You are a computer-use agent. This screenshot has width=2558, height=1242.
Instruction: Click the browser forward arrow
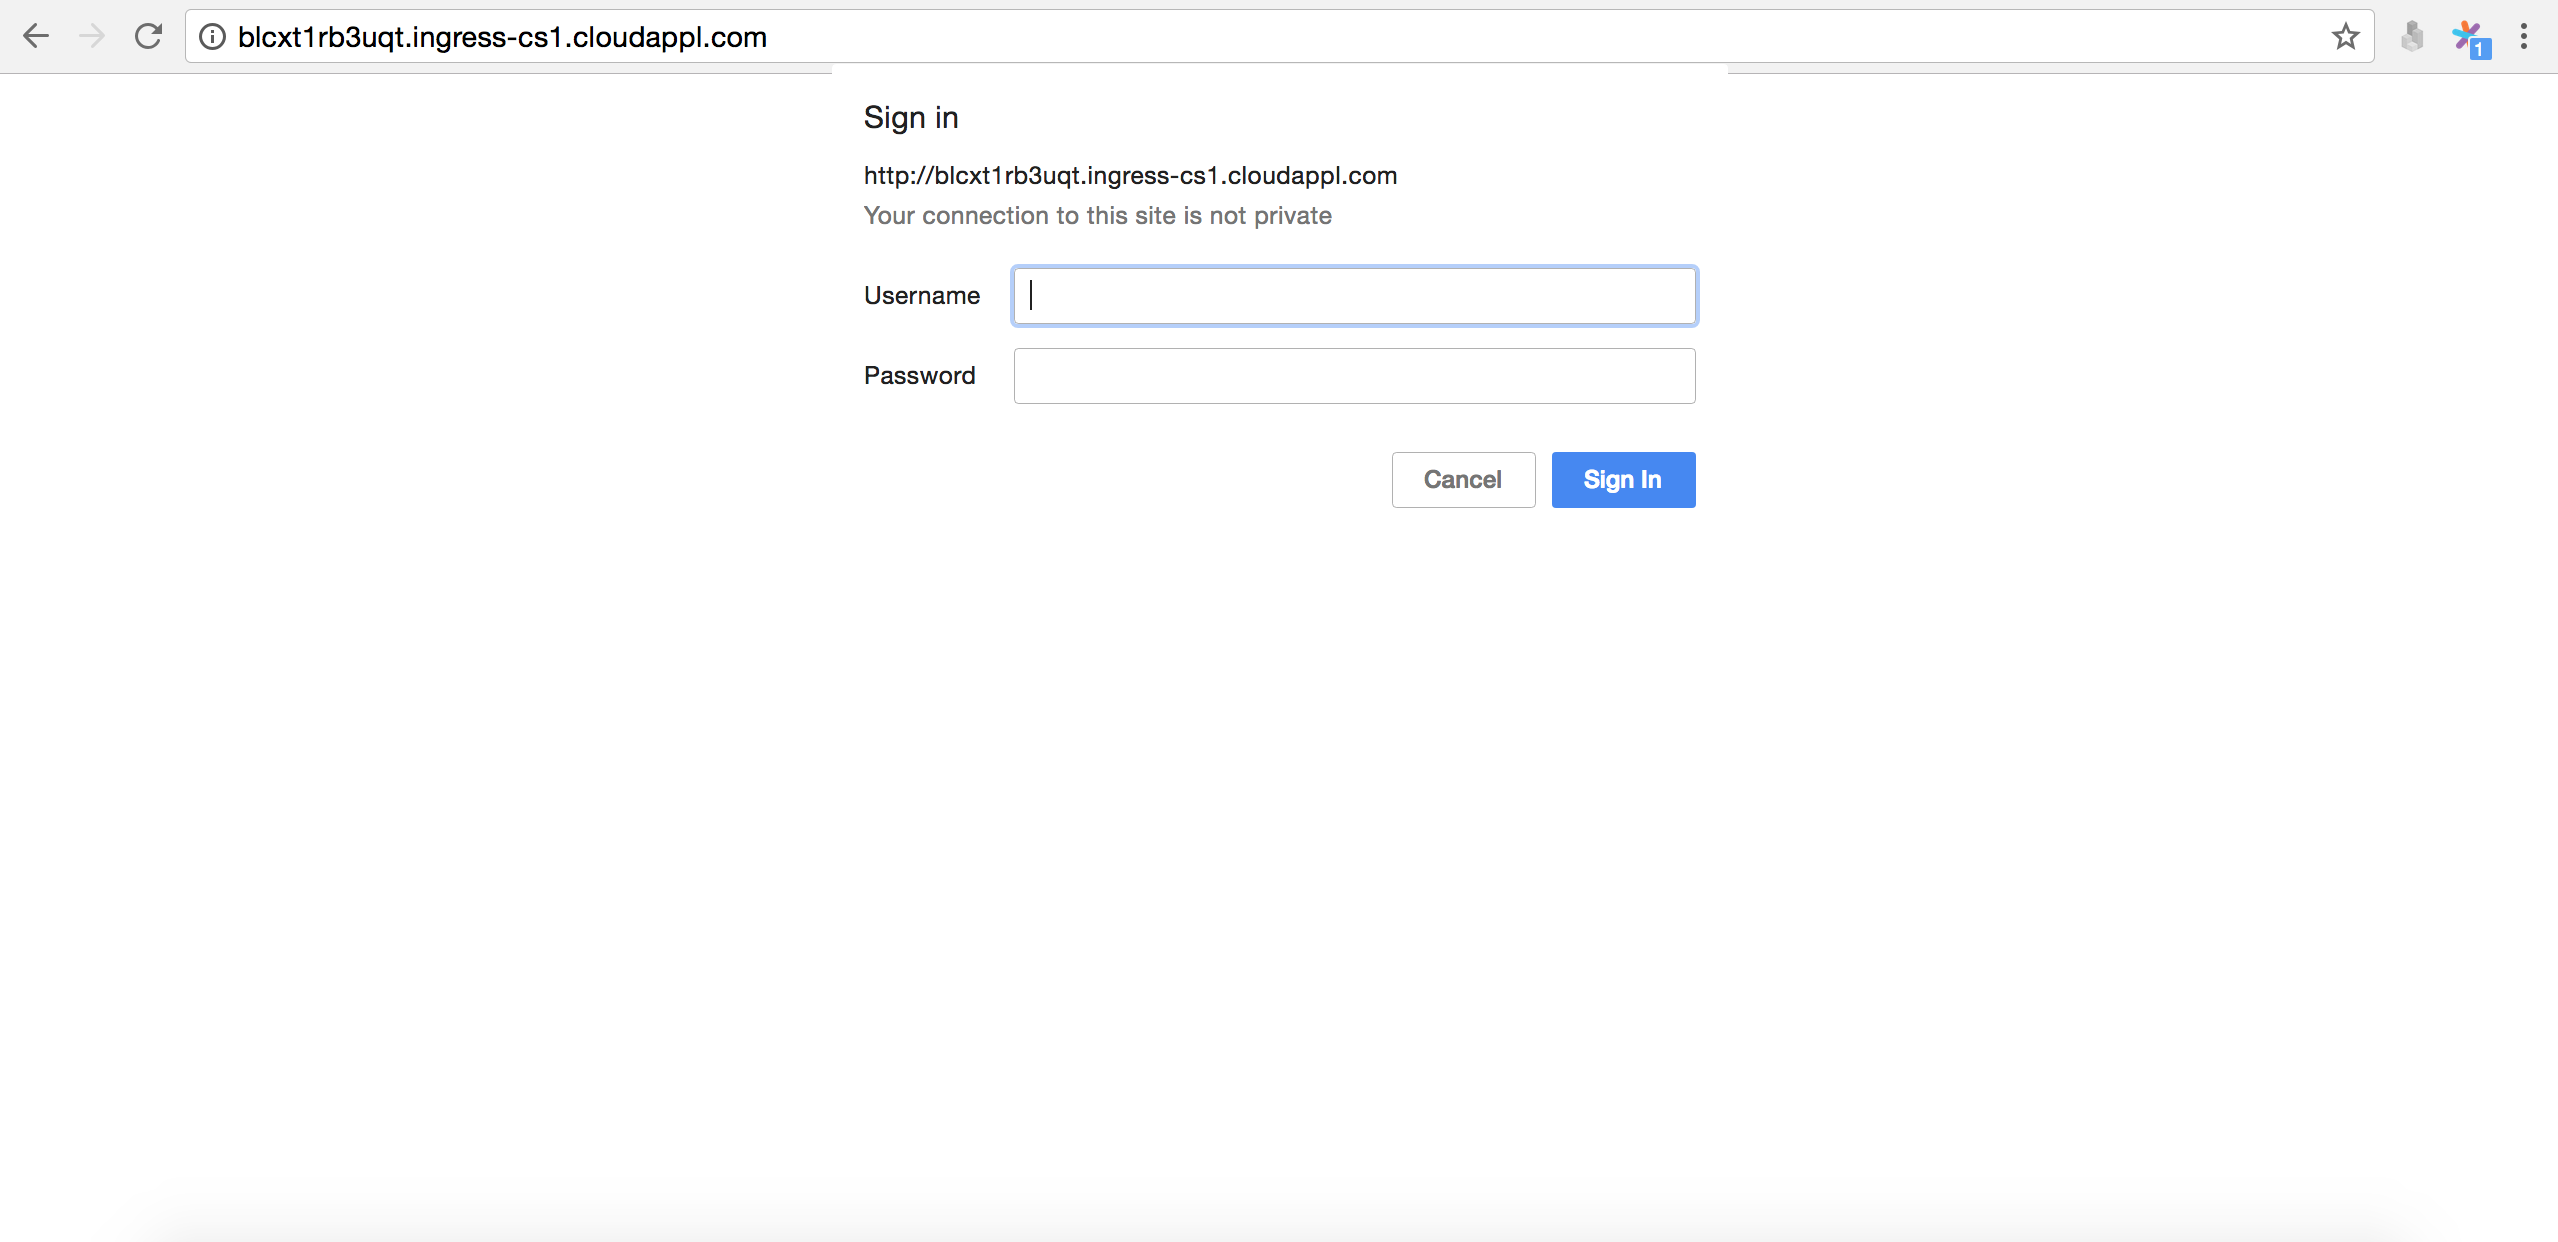click(92, 37)
